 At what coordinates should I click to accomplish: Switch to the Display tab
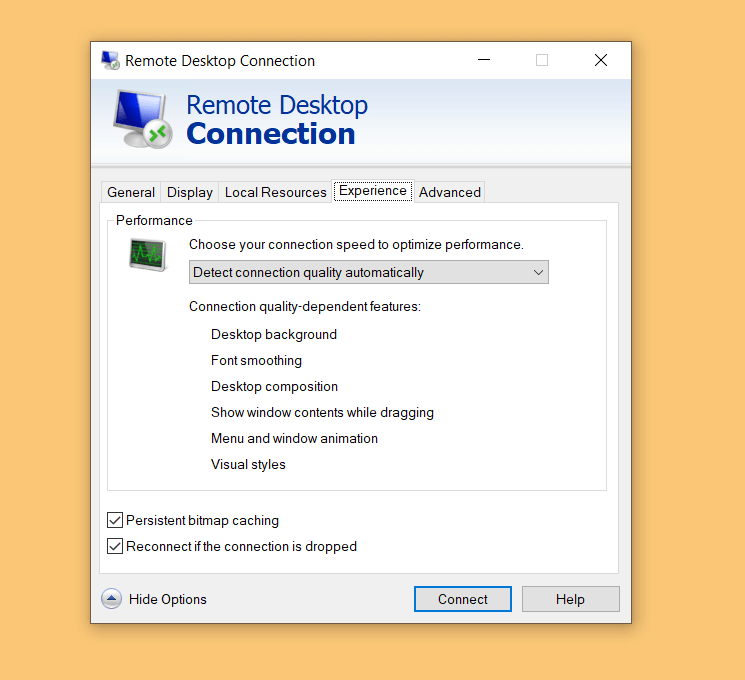pyautogui.click(x=190, y=192)
